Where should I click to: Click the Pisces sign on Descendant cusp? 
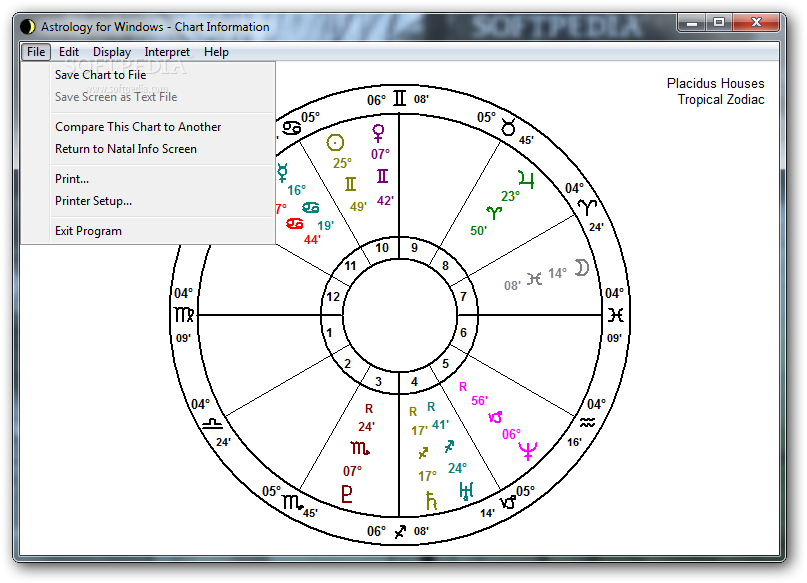(616, 315)
